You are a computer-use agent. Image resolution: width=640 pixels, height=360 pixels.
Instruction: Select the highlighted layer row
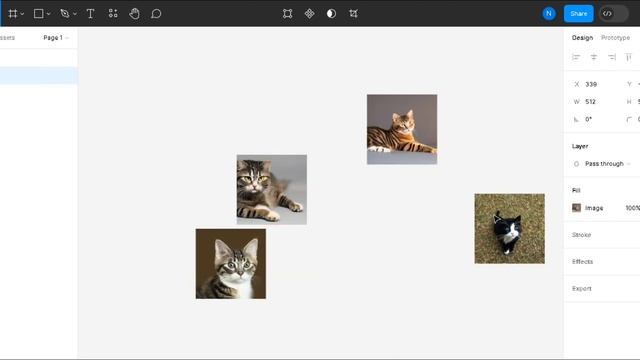pos(39,76)
